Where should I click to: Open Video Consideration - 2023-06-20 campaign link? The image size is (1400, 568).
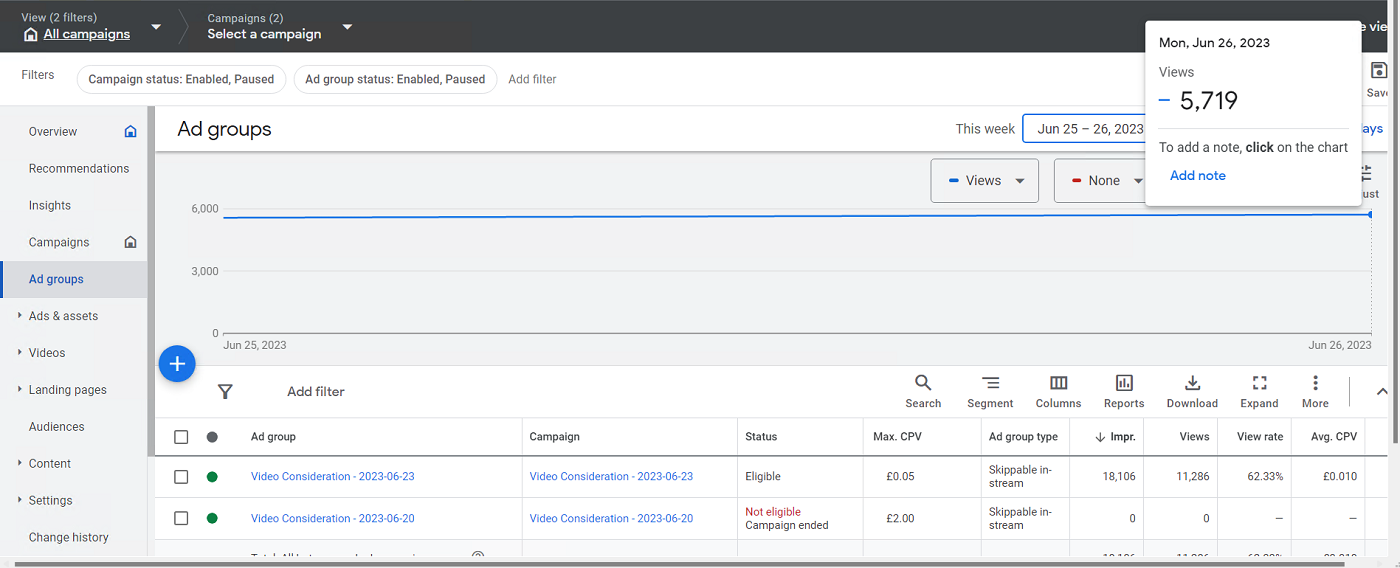point(611,519)
